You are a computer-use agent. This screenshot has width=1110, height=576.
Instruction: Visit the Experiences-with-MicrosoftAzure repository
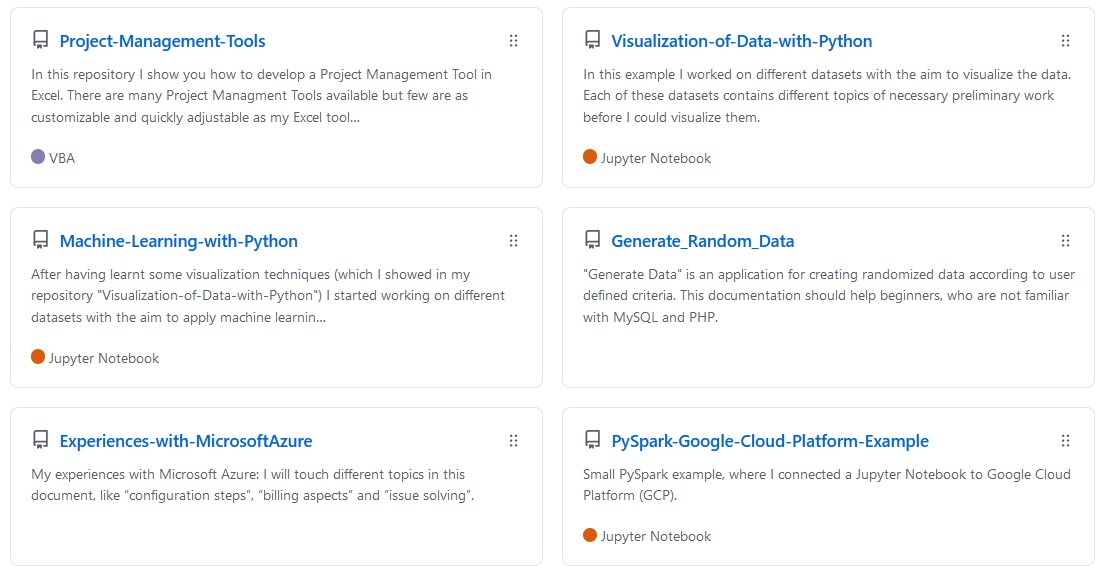[186, 441]
